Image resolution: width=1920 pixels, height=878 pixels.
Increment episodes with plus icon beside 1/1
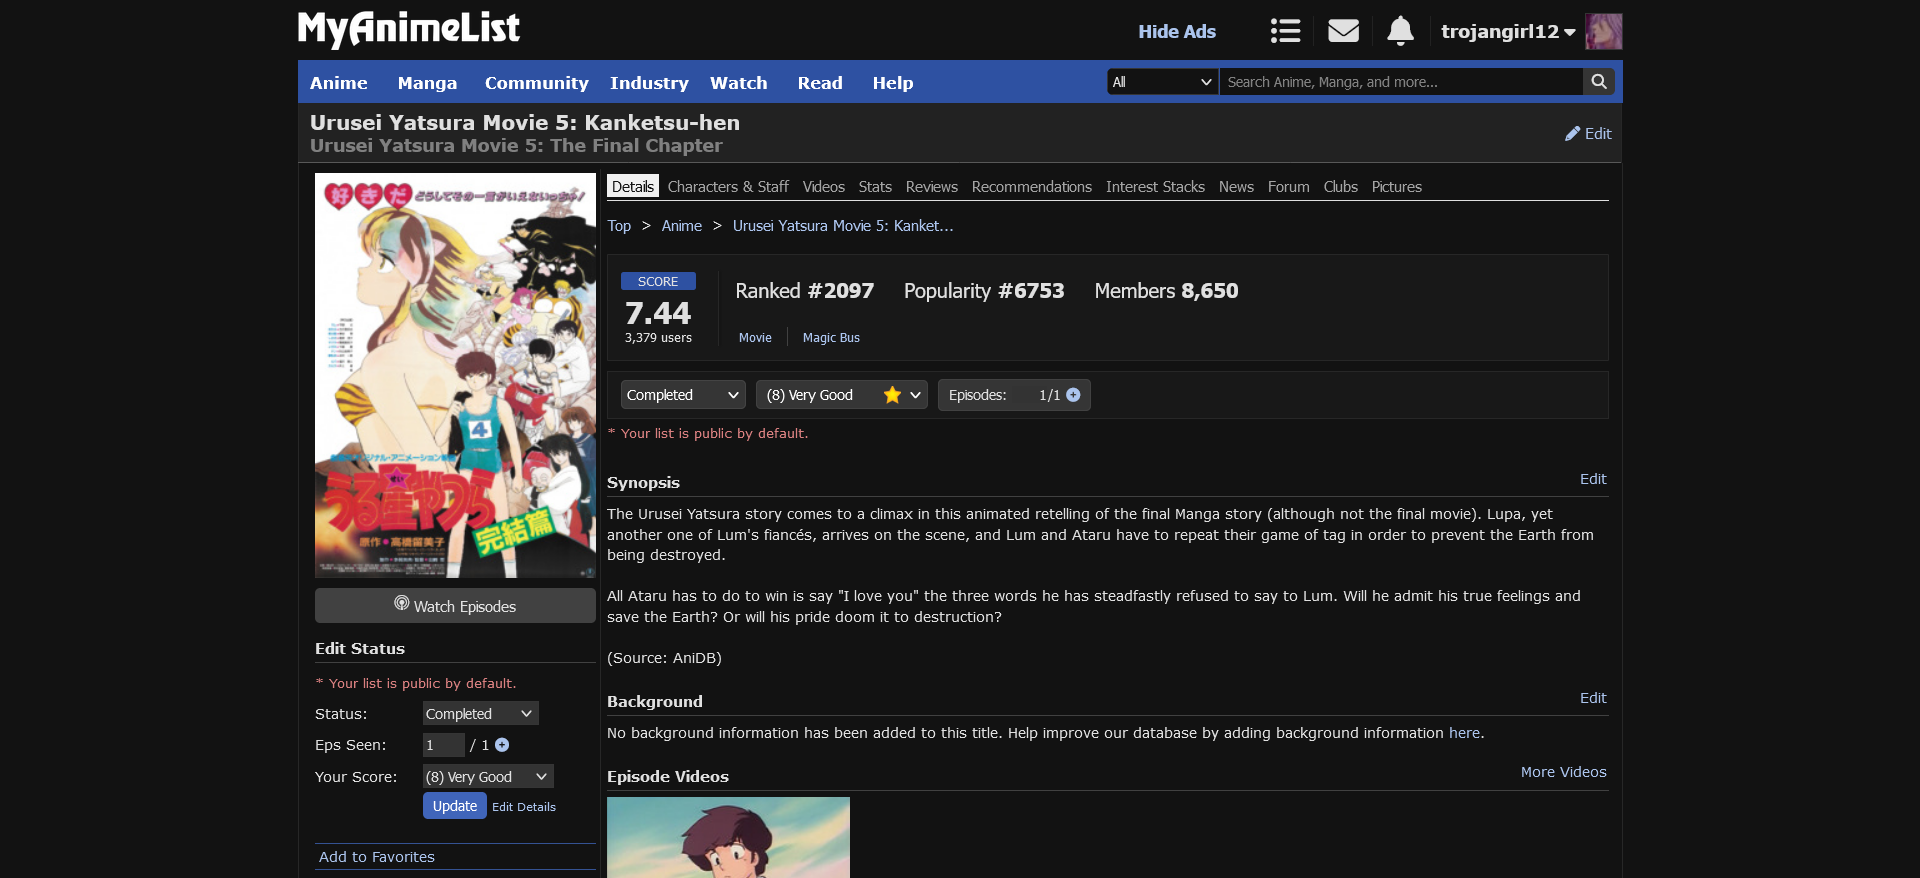click(x=1073, y=395)
